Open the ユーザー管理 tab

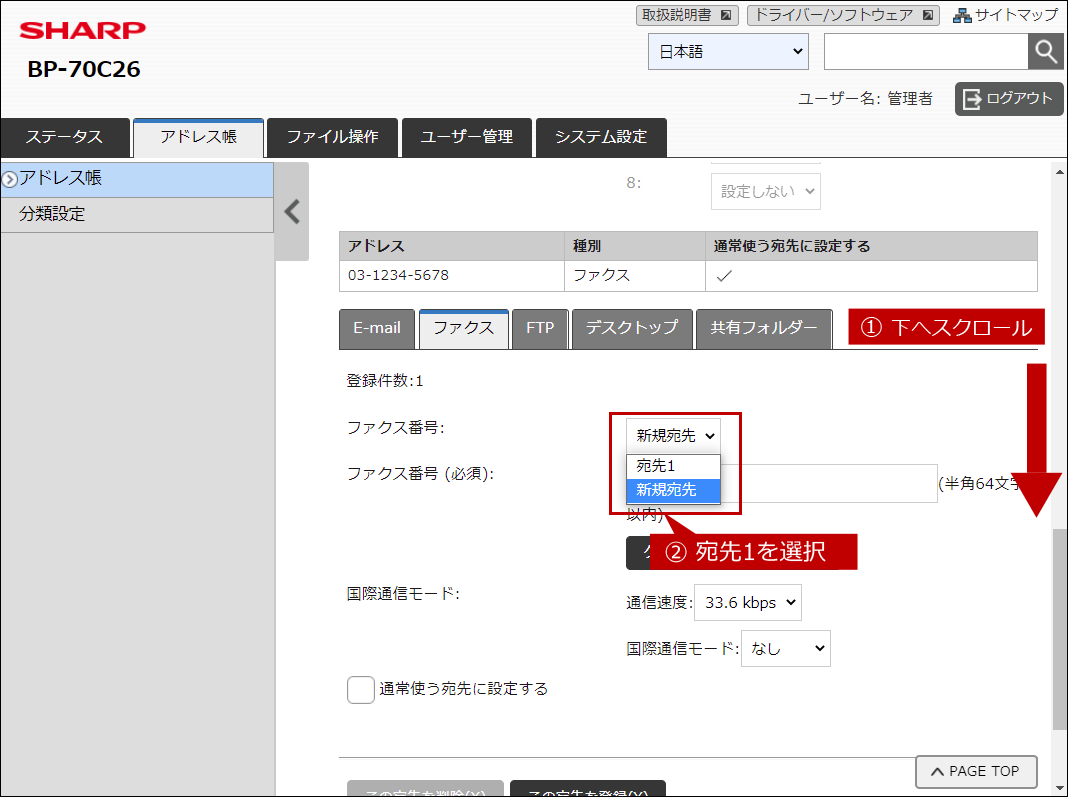[x=467, y=137]
